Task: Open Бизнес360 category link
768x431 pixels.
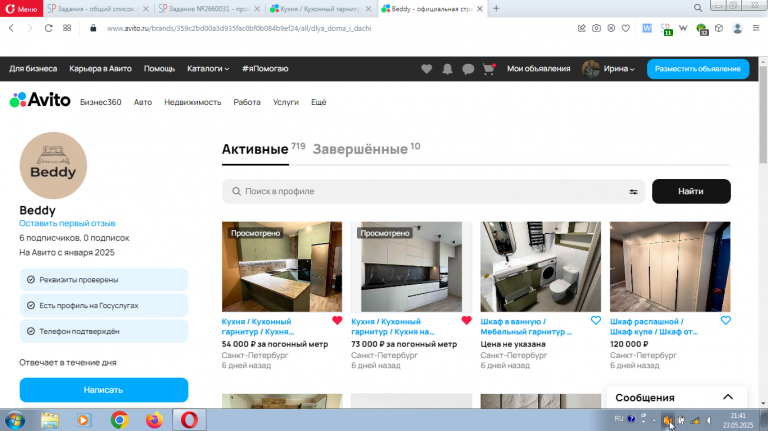Action: coord(100,102)
